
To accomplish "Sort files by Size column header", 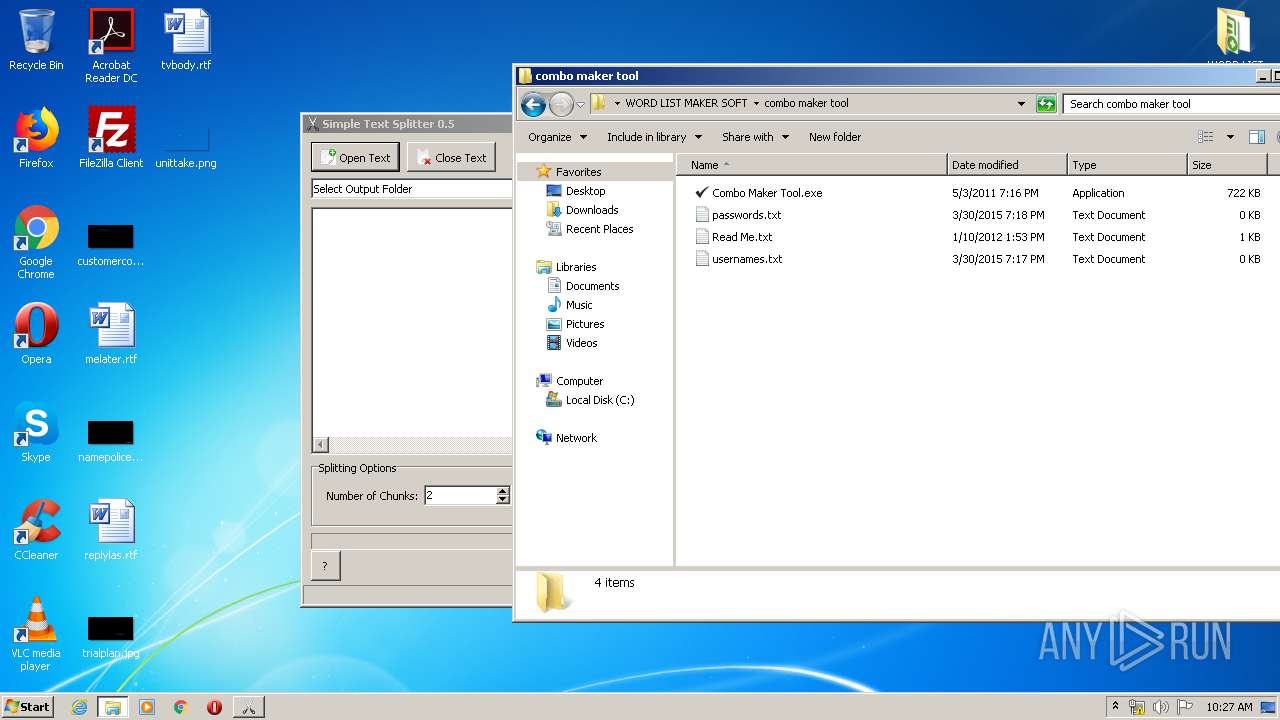I will [x=1227, y=165].
